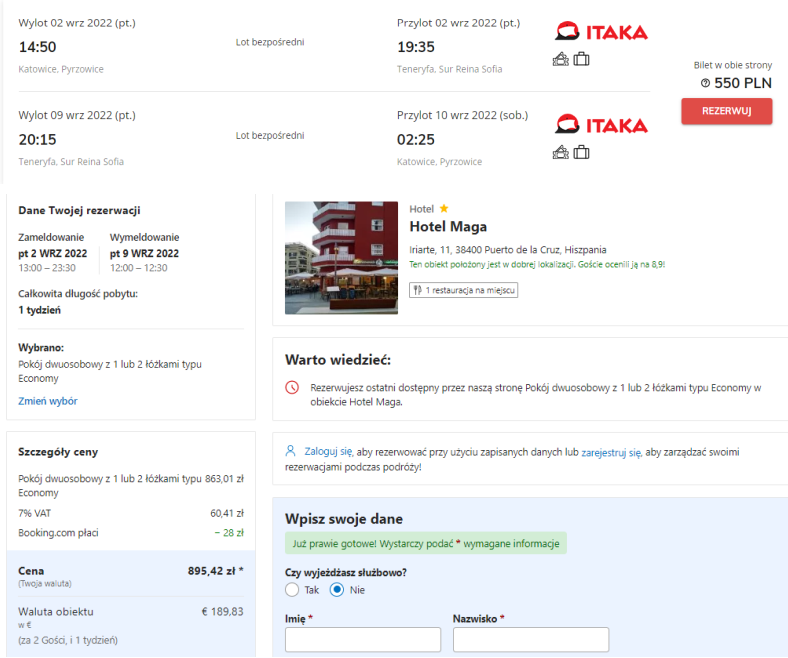Click suitcase icon for 20:15 flight
788x658 pixels.
pos(581,152)
